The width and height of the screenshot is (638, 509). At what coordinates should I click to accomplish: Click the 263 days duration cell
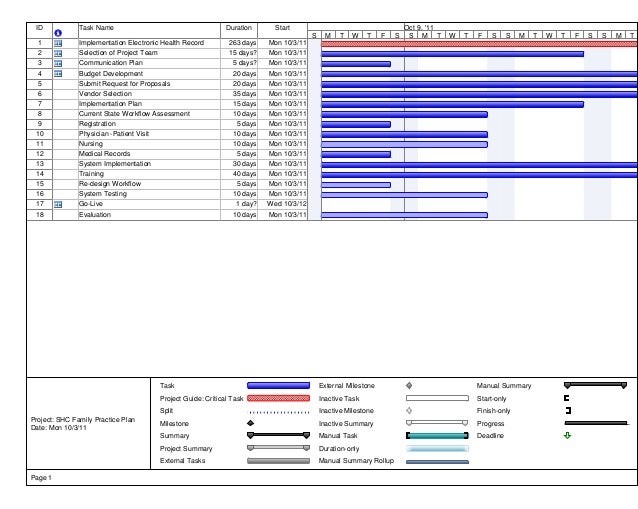[x=239, y=43]
